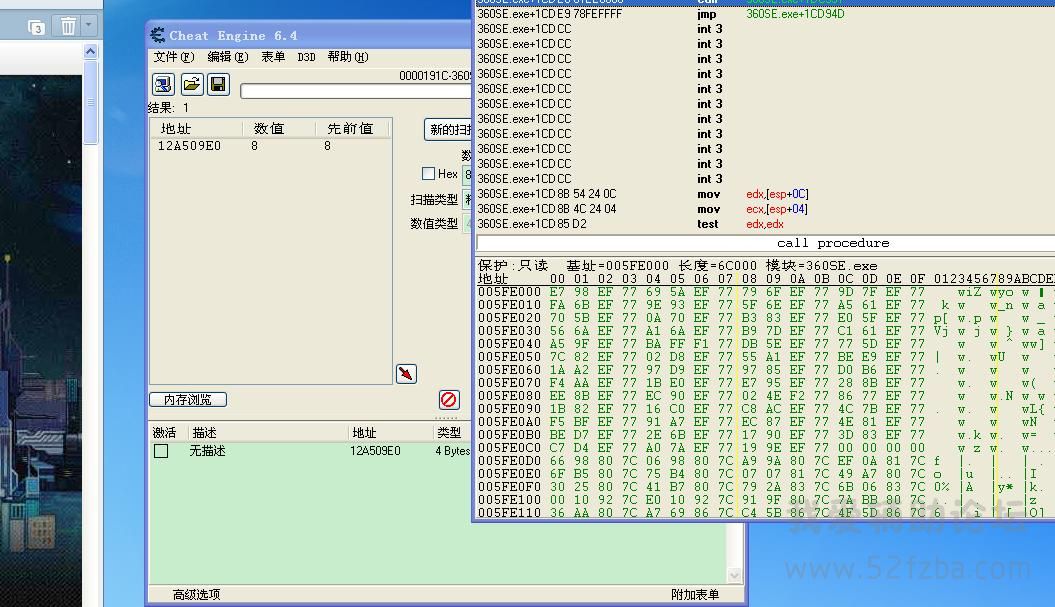1055x607 pixels.
Task: Click the 内存浏览 memory view button
Action: point(188,399)
